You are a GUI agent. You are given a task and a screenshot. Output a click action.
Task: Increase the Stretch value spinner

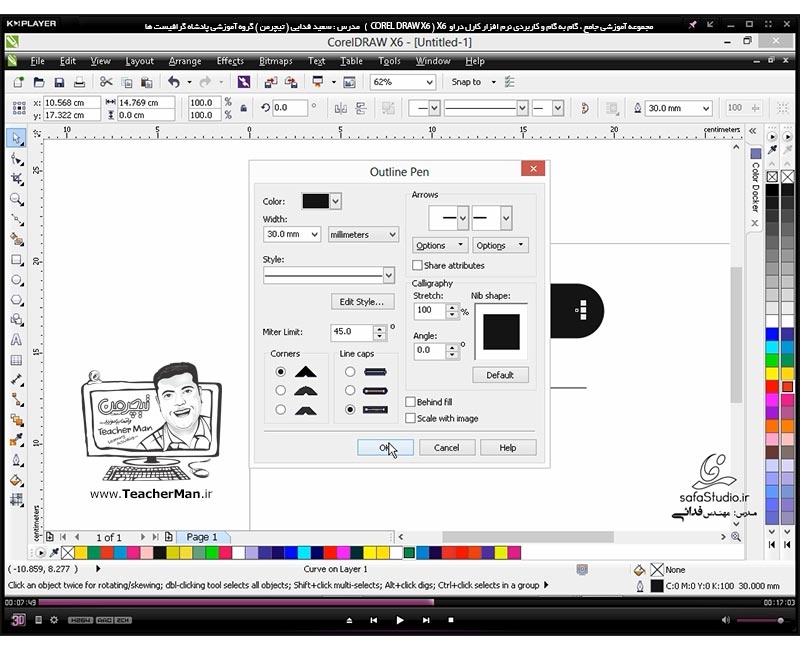[452, 307]
